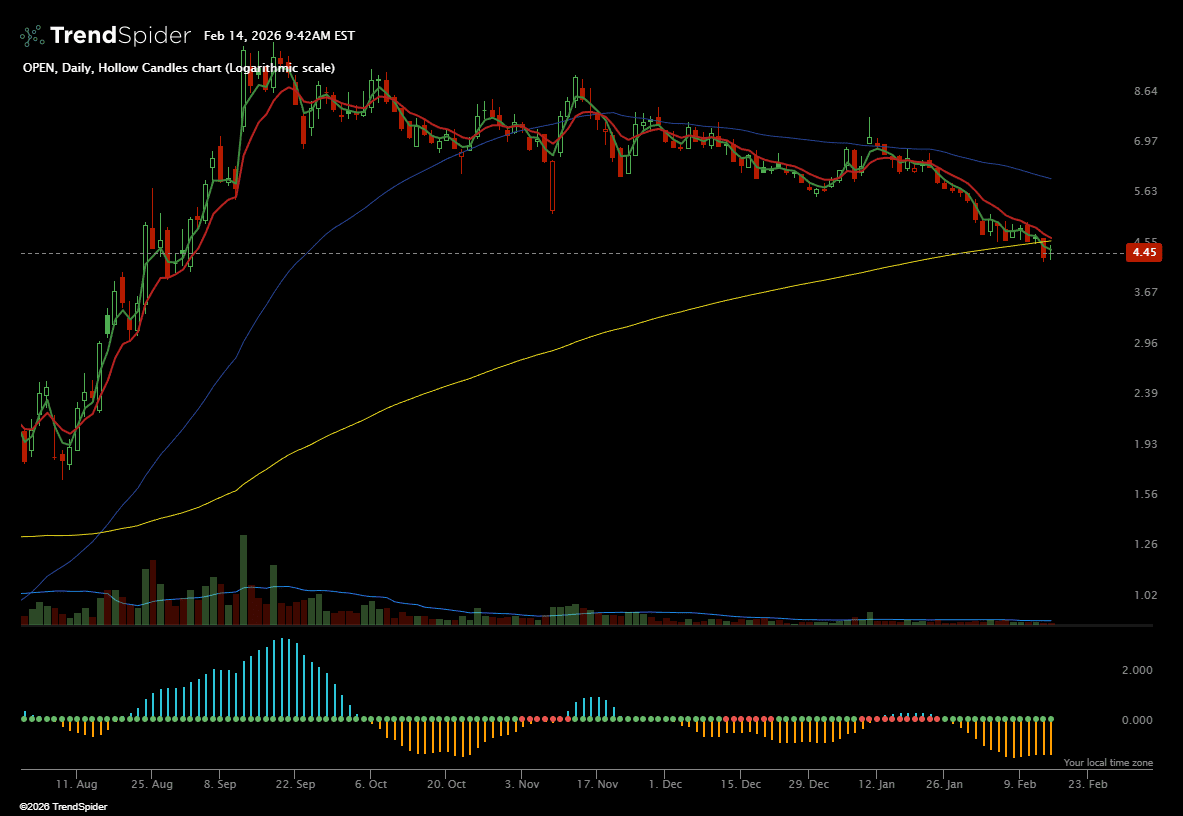Click the '9. Feb' date axis marker

1019,784
